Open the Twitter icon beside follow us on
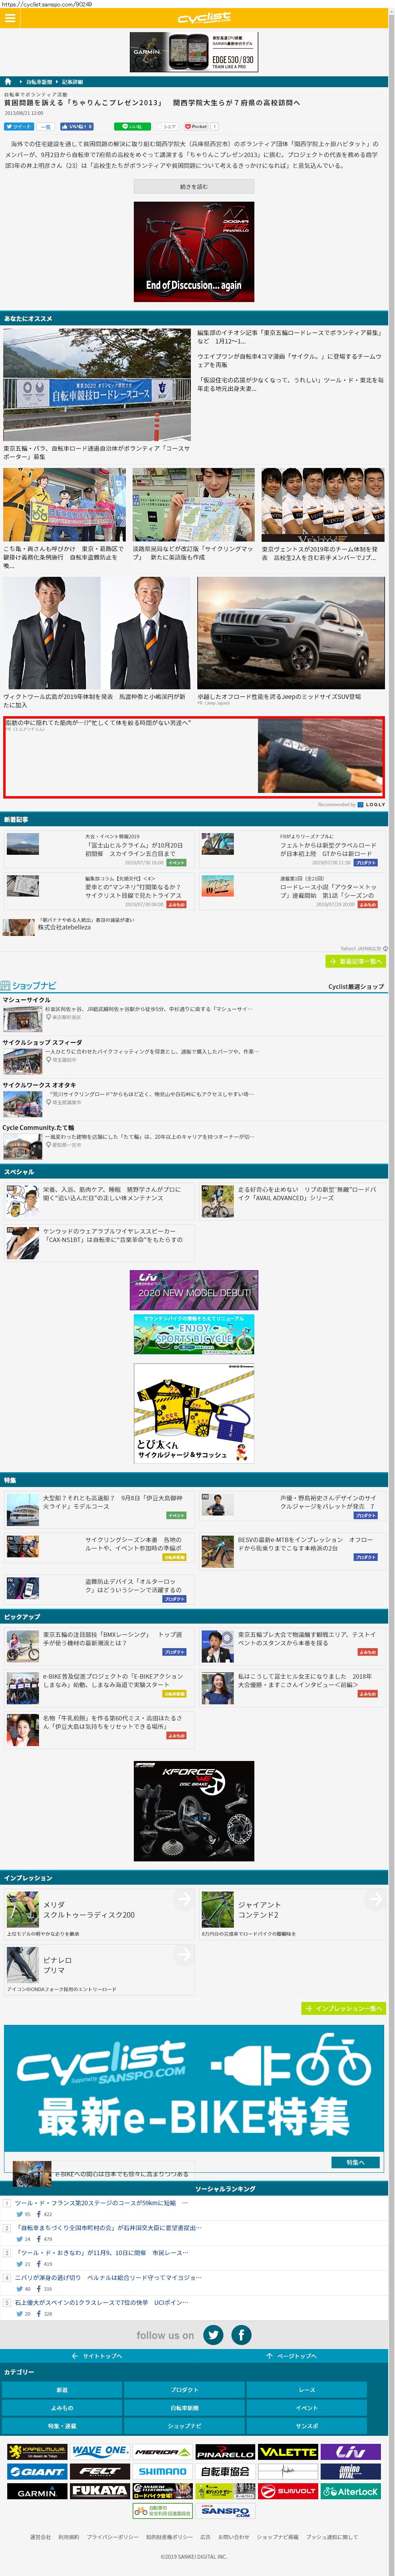Viewport: 395px width, 2576px height. coord(213,2335)
